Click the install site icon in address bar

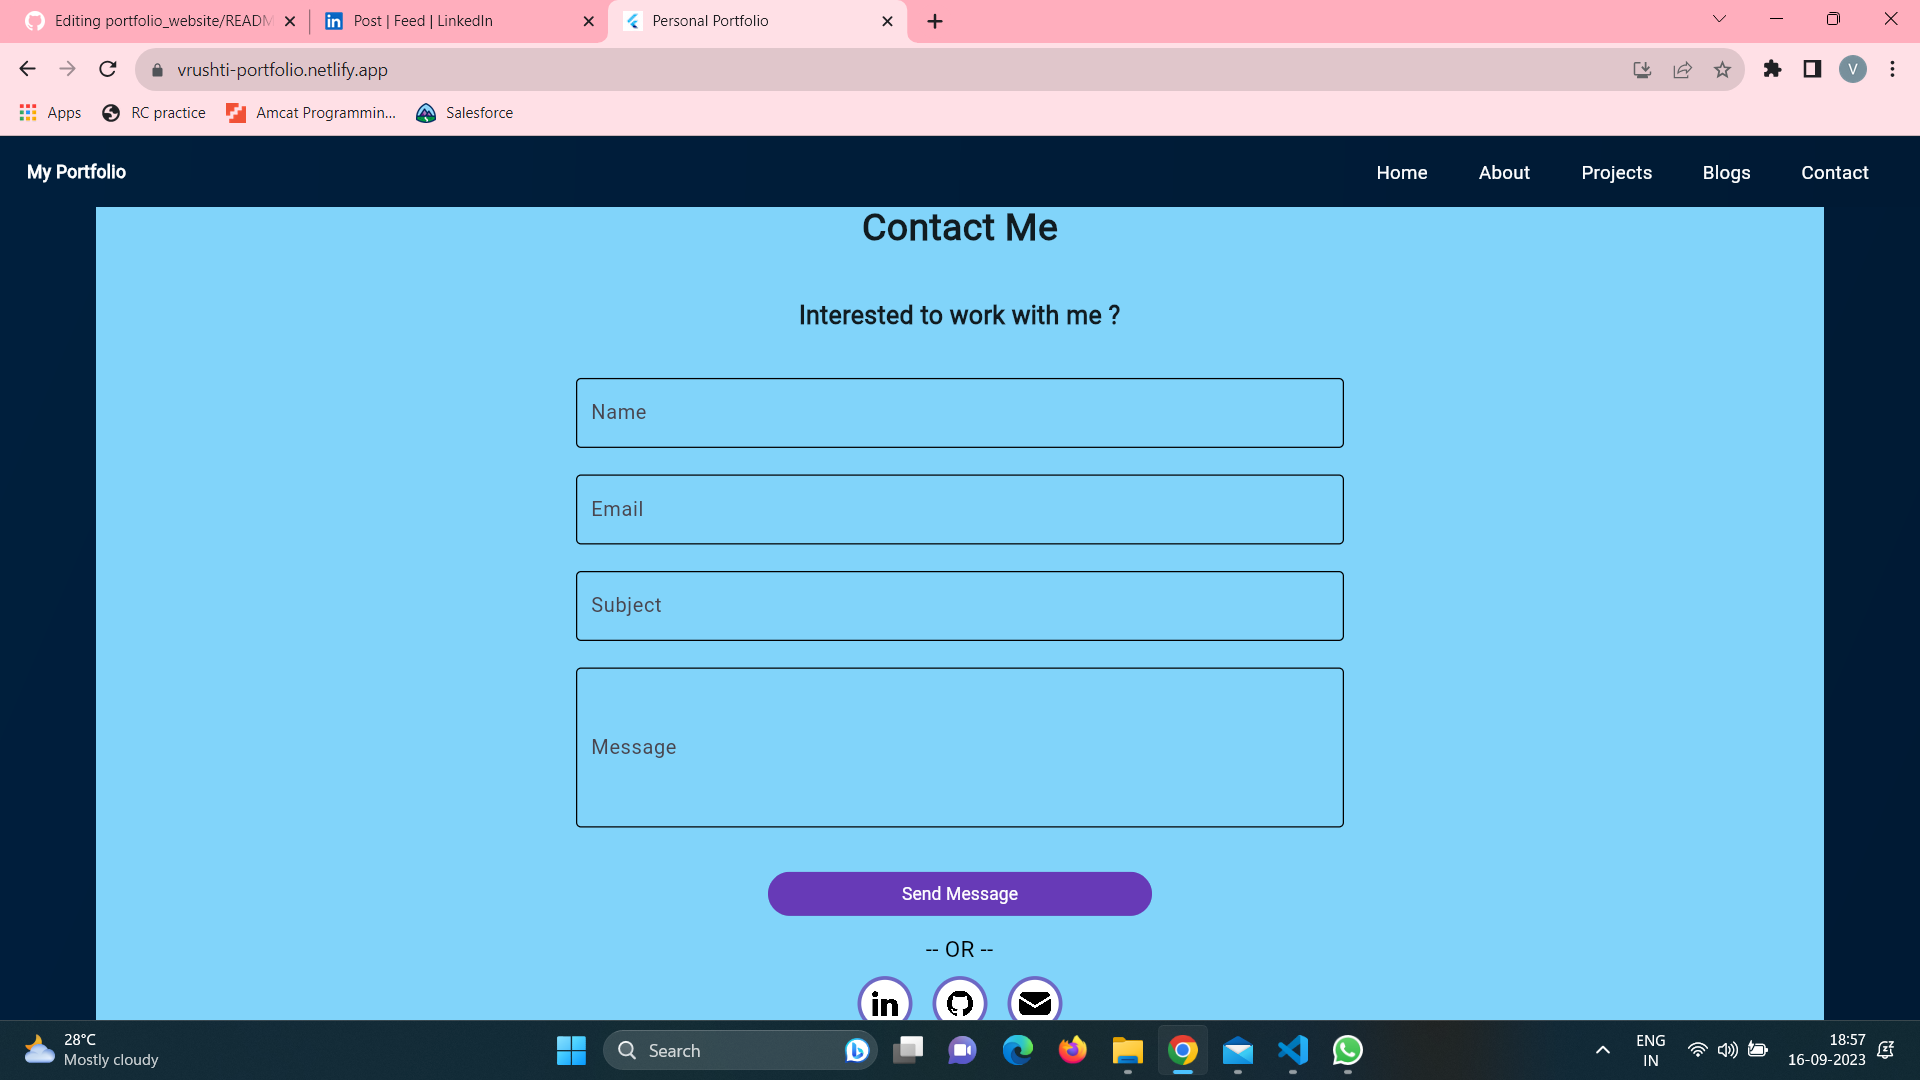point(1641,70)
